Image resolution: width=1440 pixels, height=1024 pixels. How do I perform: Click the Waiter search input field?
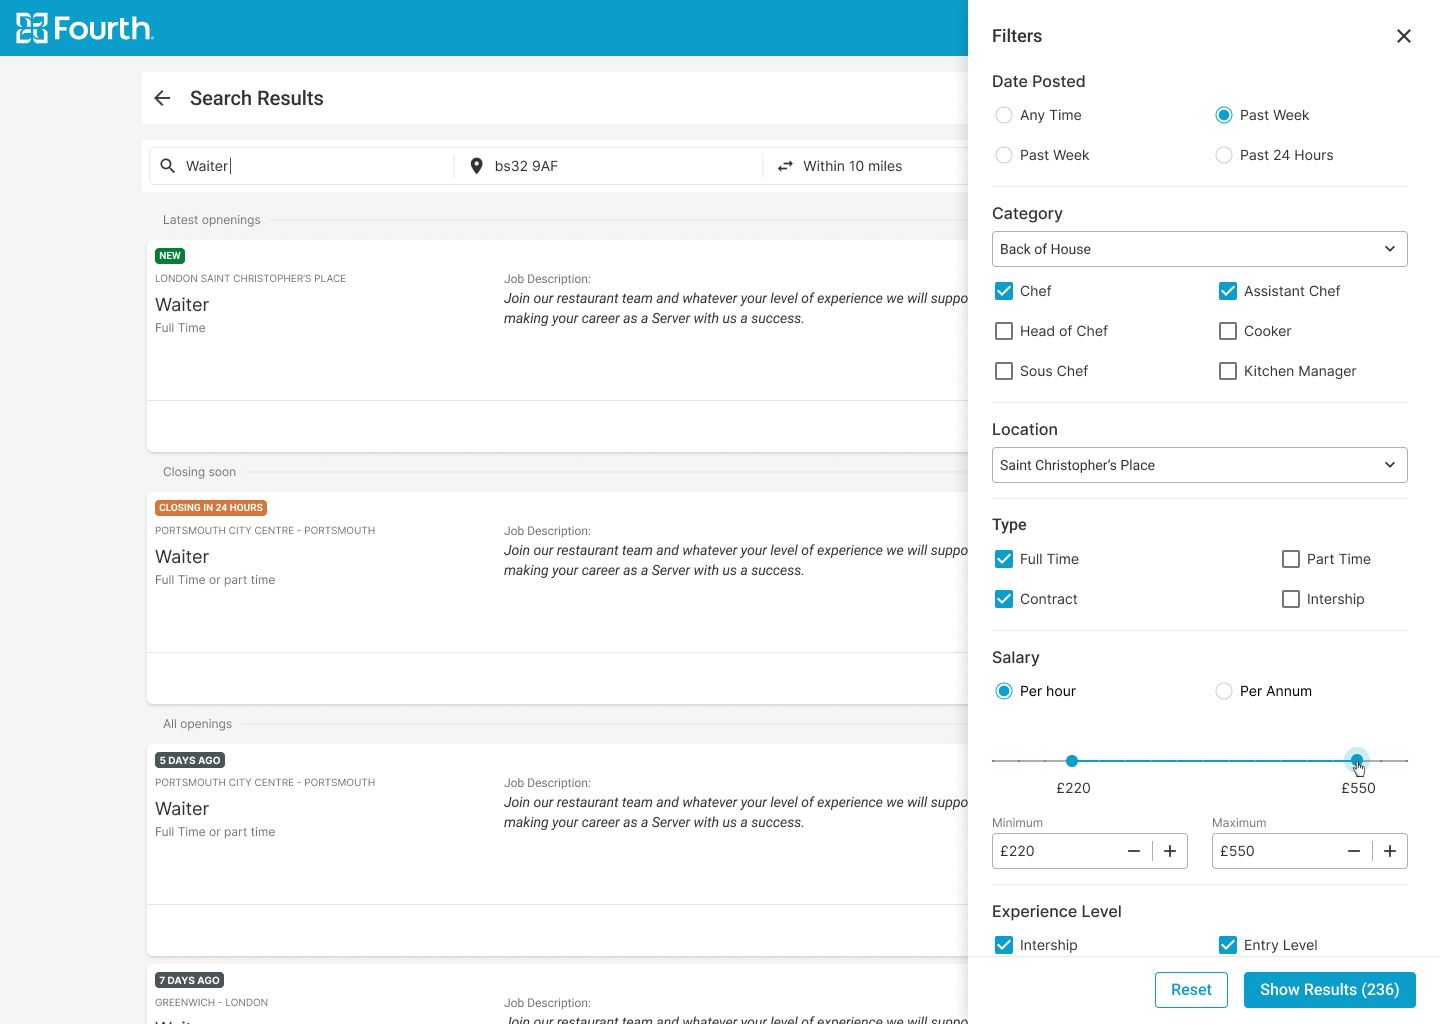310,166
